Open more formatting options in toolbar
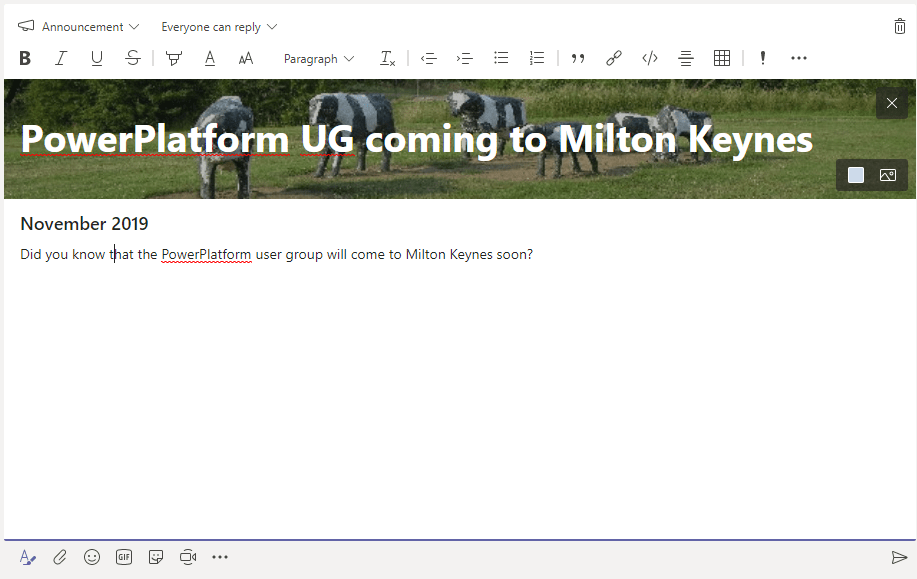Image resolution: width=917 pixels, height=579 pixels. click(x=799, y=58)
